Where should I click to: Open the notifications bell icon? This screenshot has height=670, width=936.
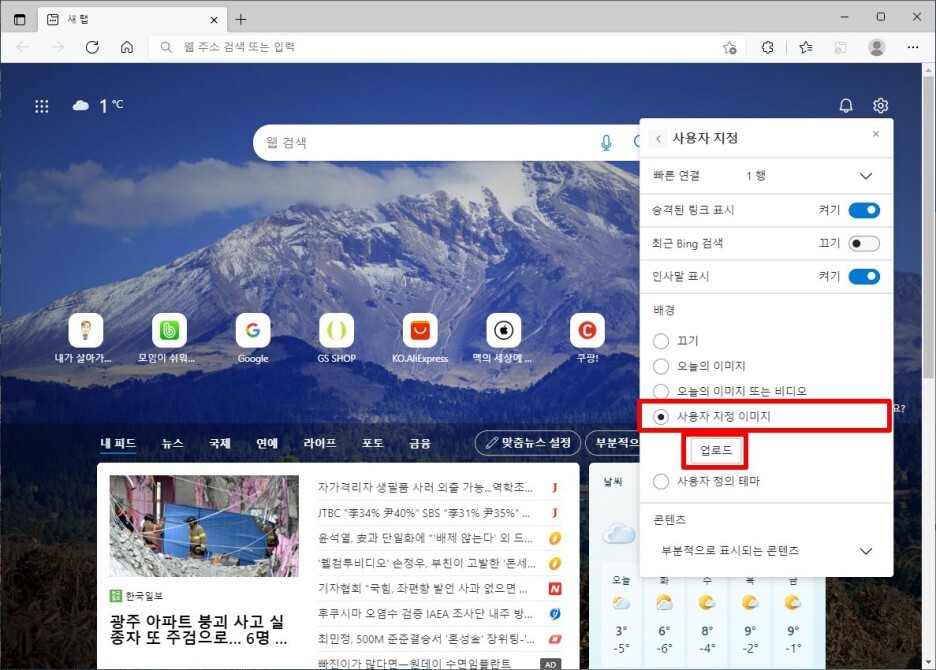point(846,106)
